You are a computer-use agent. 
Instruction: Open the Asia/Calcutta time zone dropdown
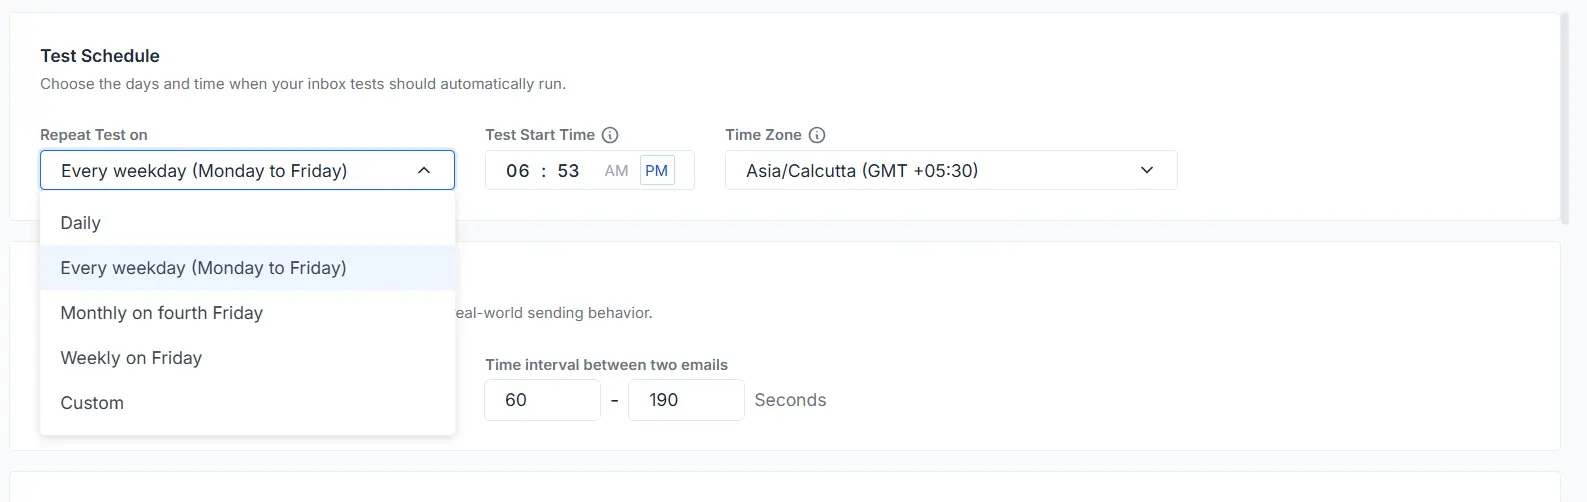pos(951,170)
